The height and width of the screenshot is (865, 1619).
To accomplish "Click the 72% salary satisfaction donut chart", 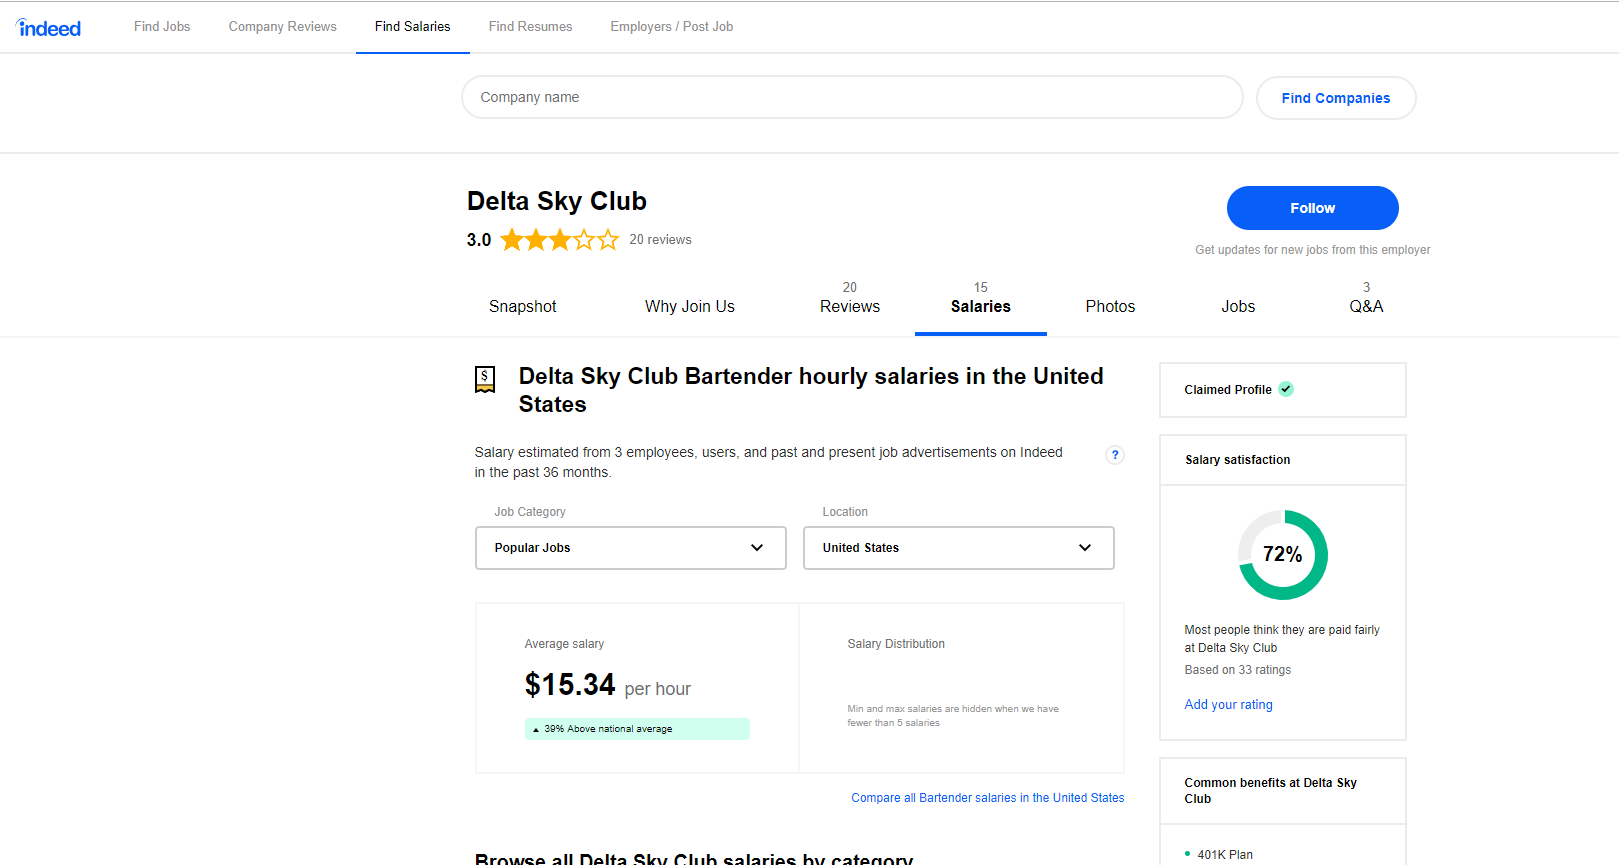I will pos(1283,555).
